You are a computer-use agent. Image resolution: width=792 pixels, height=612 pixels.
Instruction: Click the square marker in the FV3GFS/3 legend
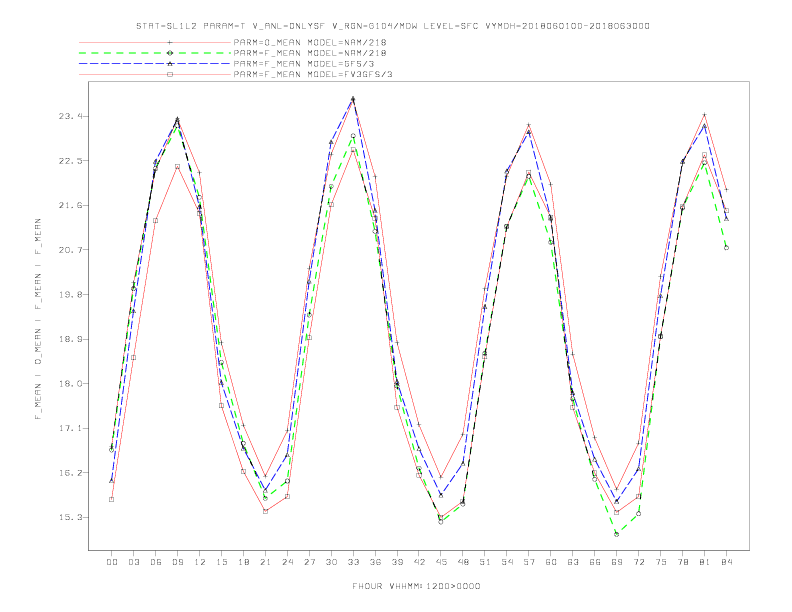point(170,74)
